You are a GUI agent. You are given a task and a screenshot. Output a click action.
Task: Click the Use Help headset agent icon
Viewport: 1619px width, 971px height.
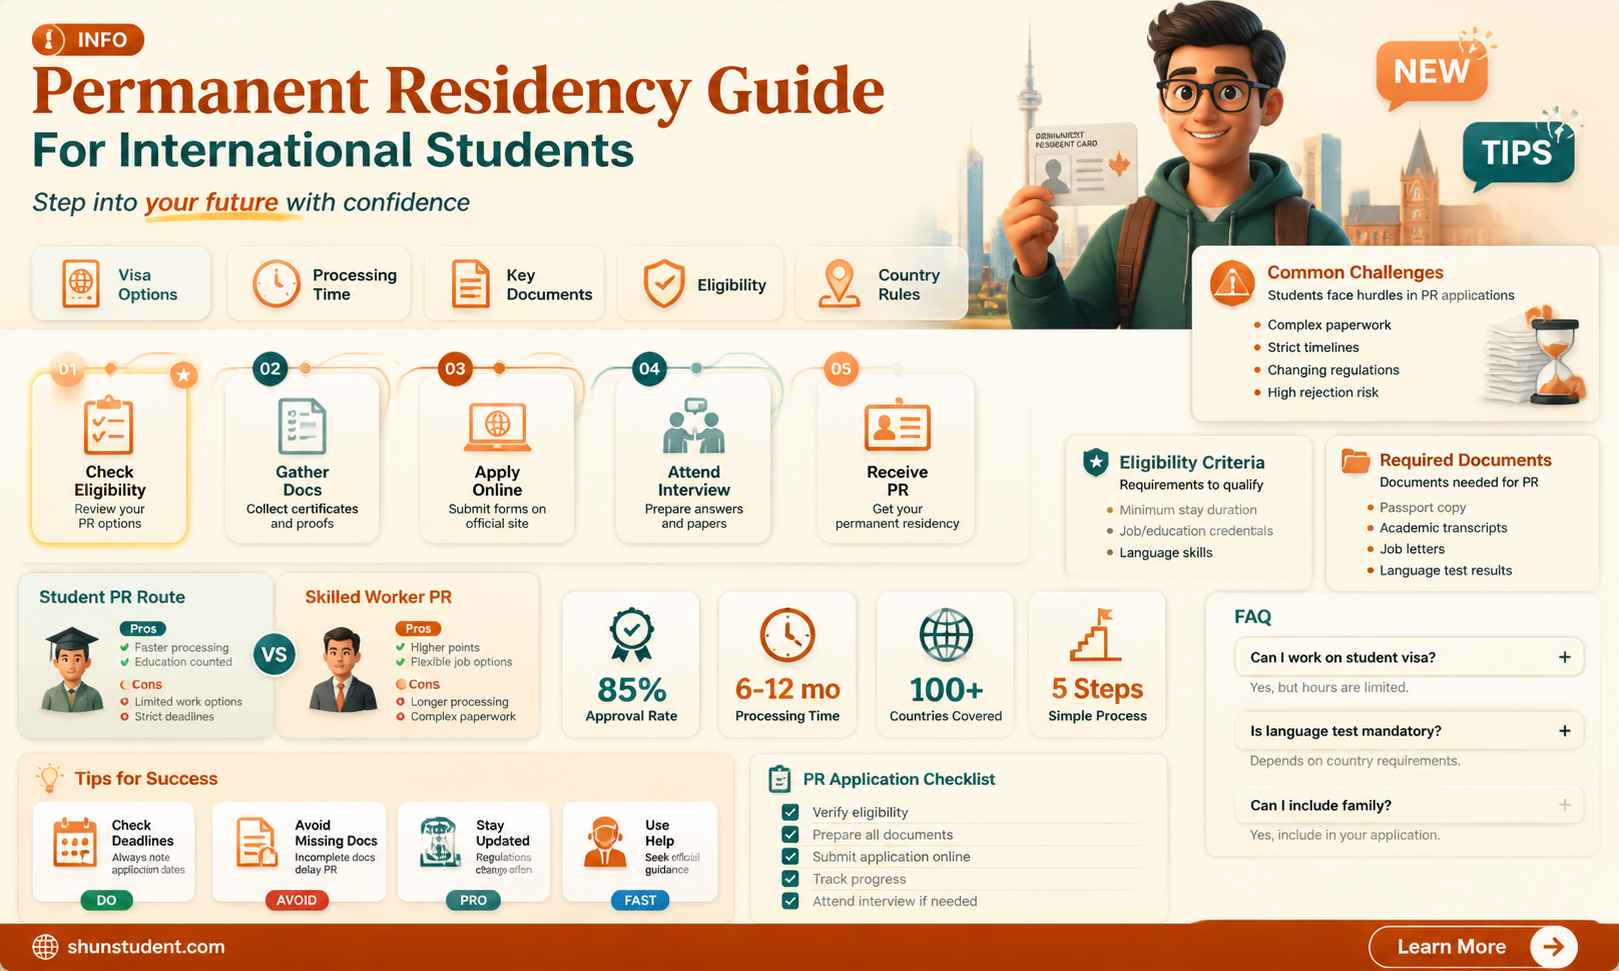[x=604, y=842]
